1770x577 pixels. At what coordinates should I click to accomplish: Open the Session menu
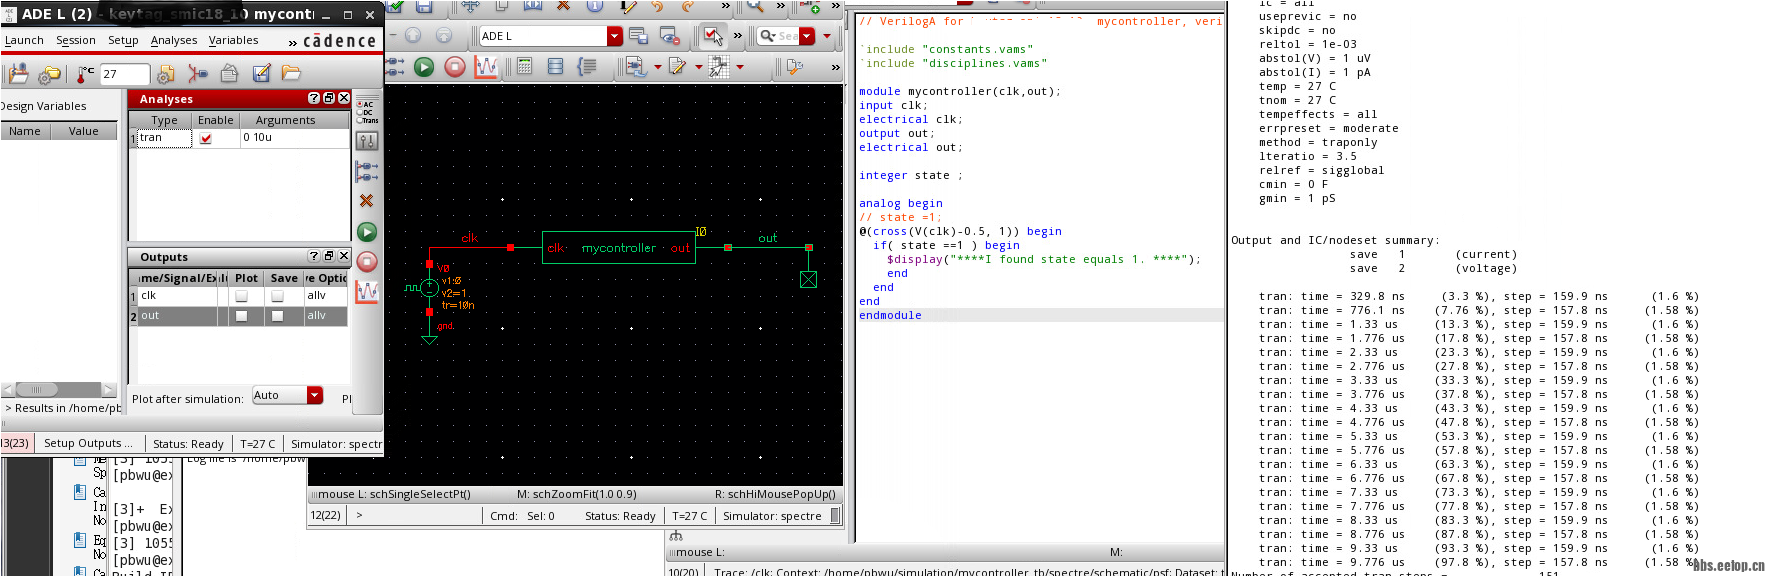(76, 40)
